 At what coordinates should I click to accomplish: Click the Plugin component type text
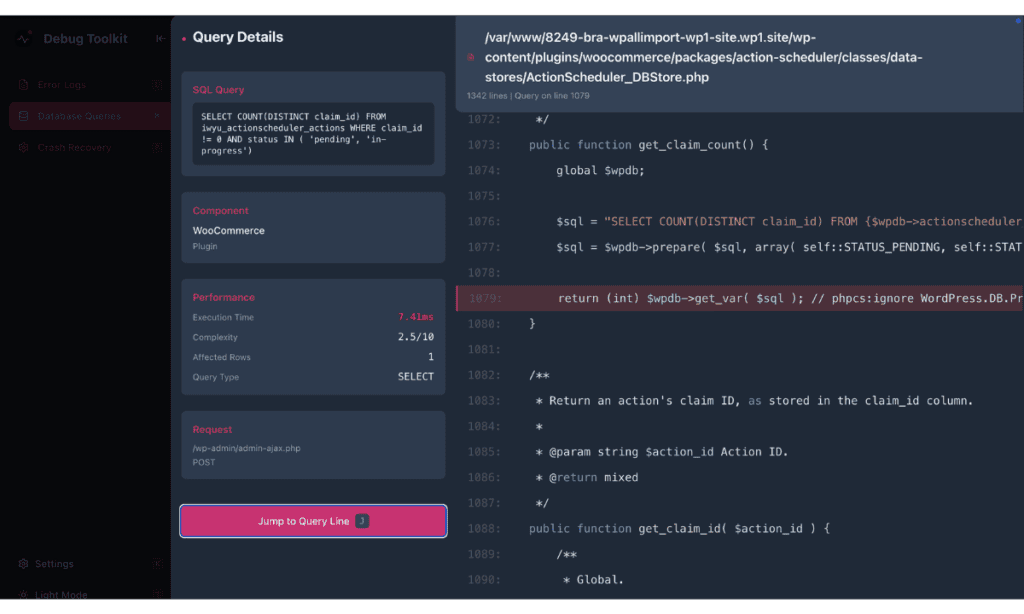tap(205, 246)
